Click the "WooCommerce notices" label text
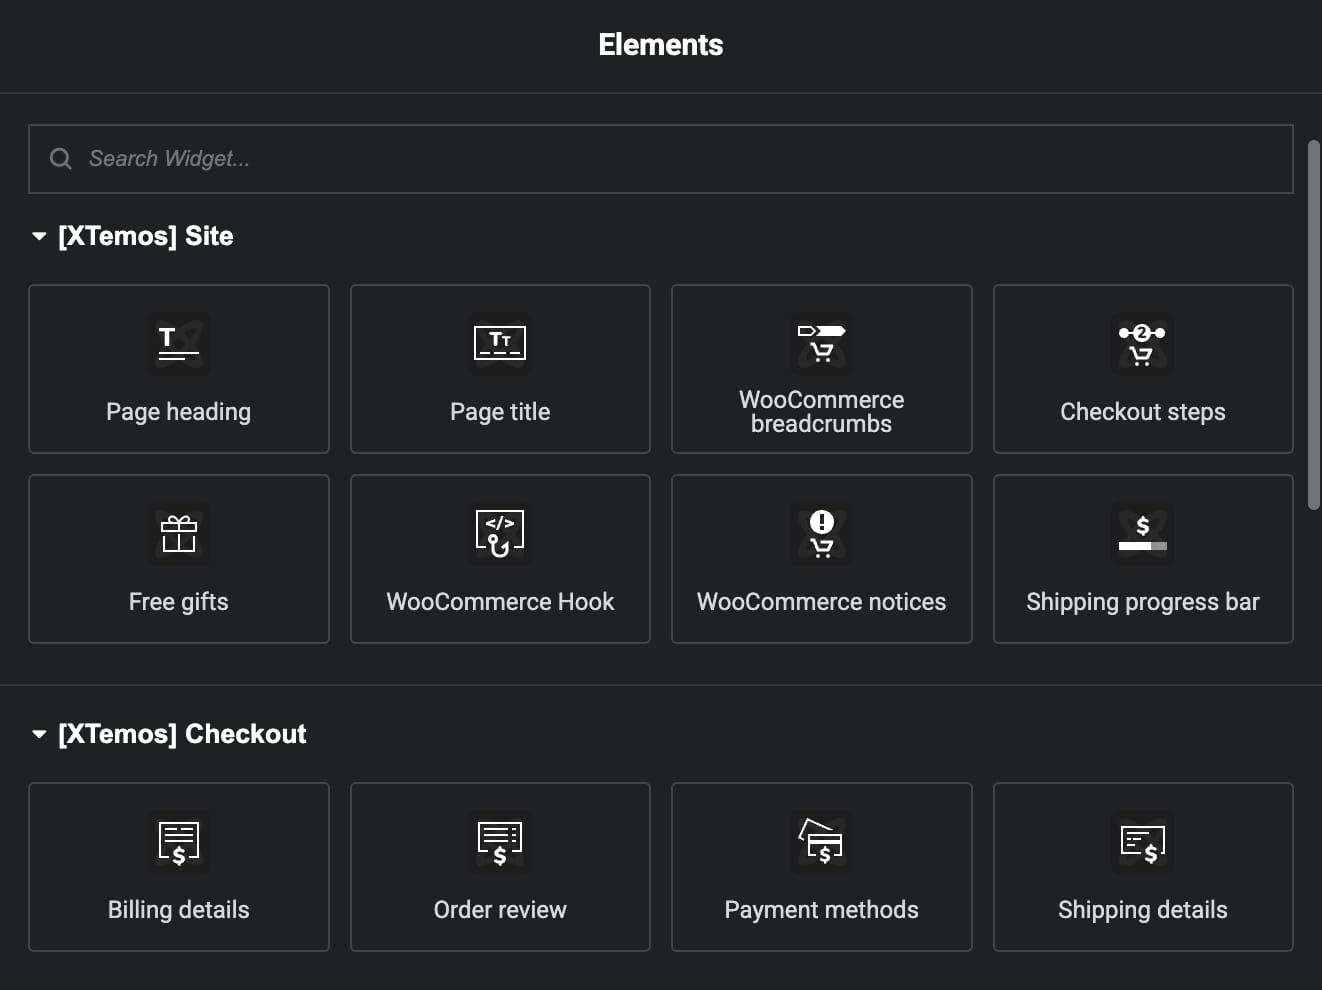 click(822, 602)
